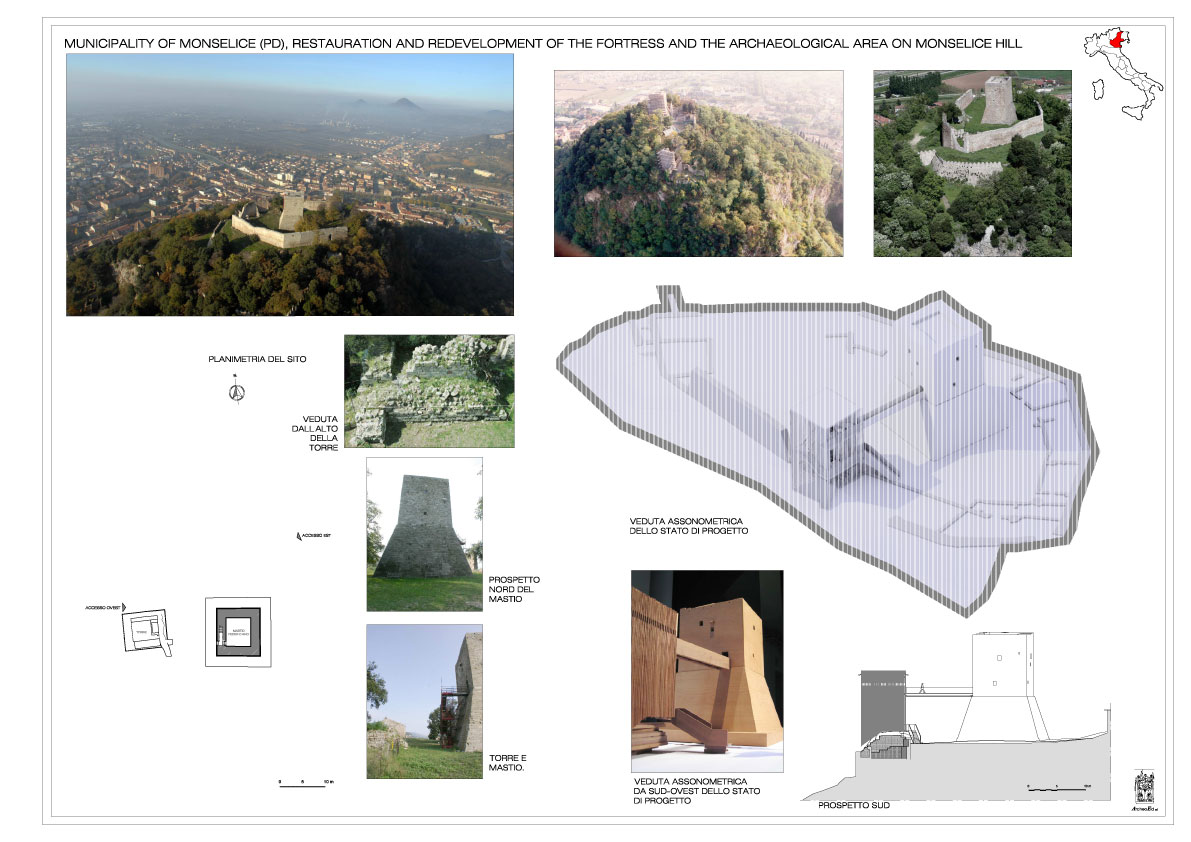Click the VEDUTA ASSONOMETRICA DELLO STATO DI PROGETTO caption

(689, 526)
